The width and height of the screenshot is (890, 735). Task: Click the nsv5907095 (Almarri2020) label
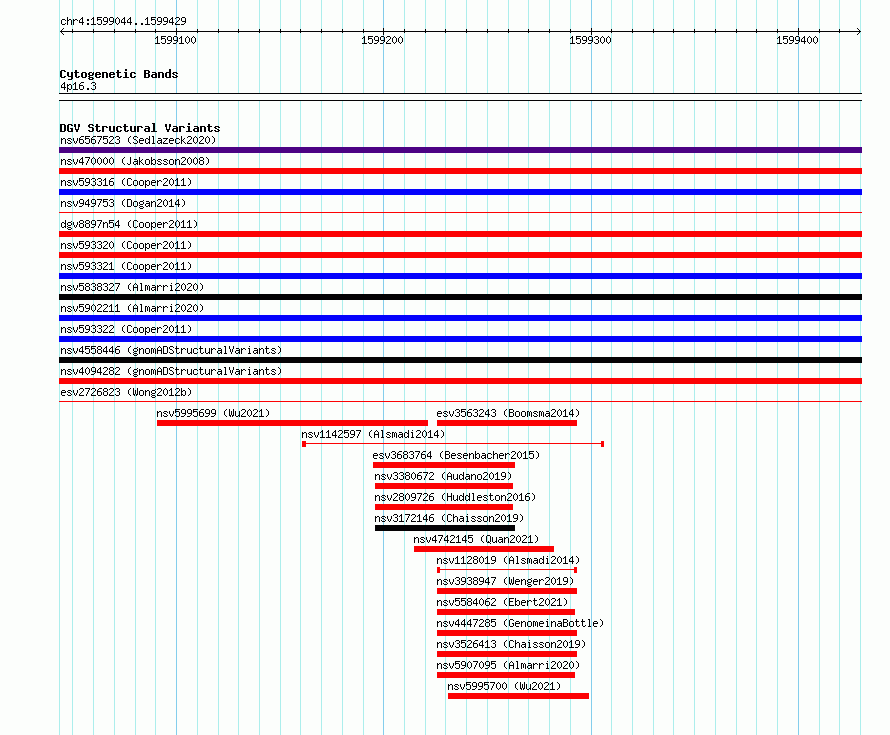pos(508,665)
